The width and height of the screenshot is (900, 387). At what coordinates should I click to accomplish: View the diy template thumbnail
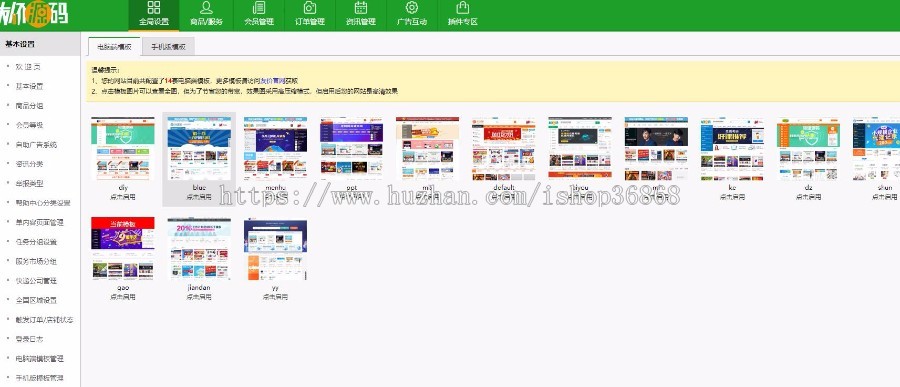coord(122,149)
